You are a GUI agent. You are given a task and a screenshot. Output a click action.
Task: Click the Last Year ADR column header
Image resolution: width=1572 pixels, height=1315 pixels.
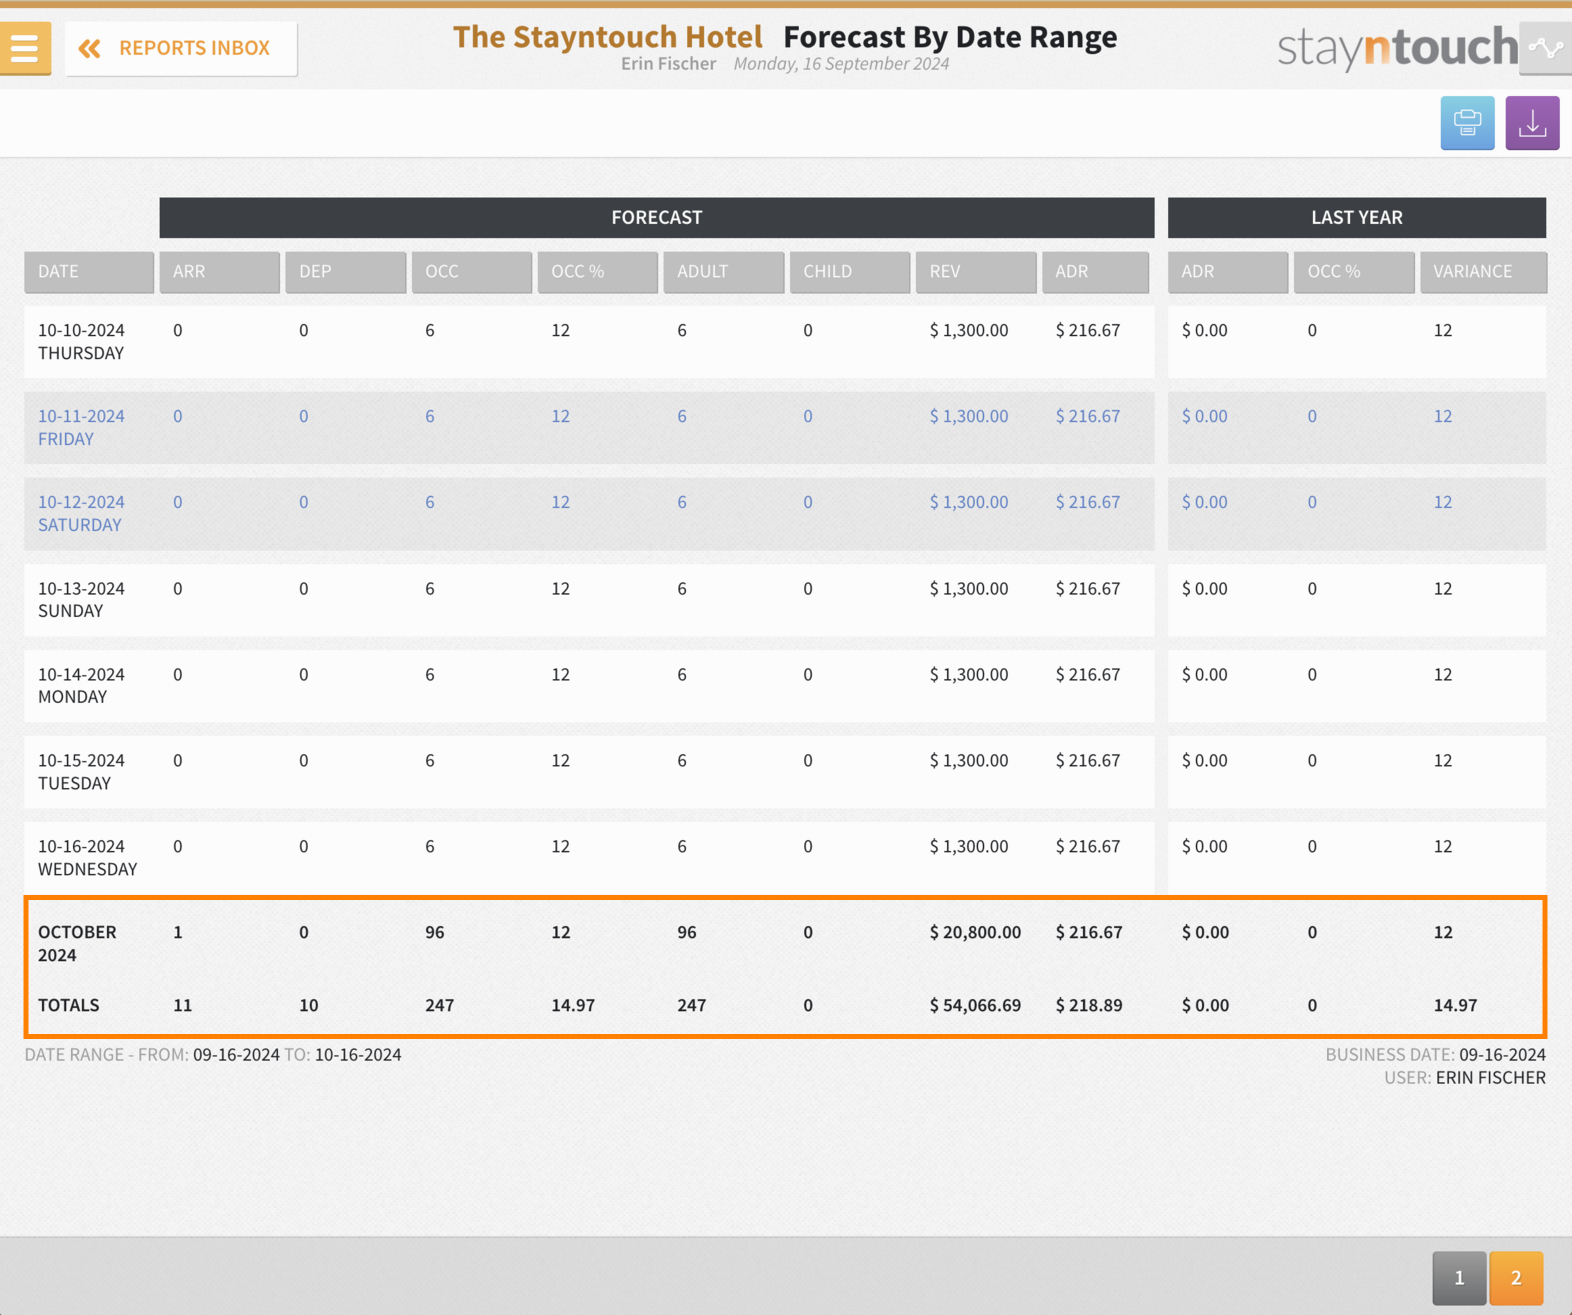tap(1227, 272)
